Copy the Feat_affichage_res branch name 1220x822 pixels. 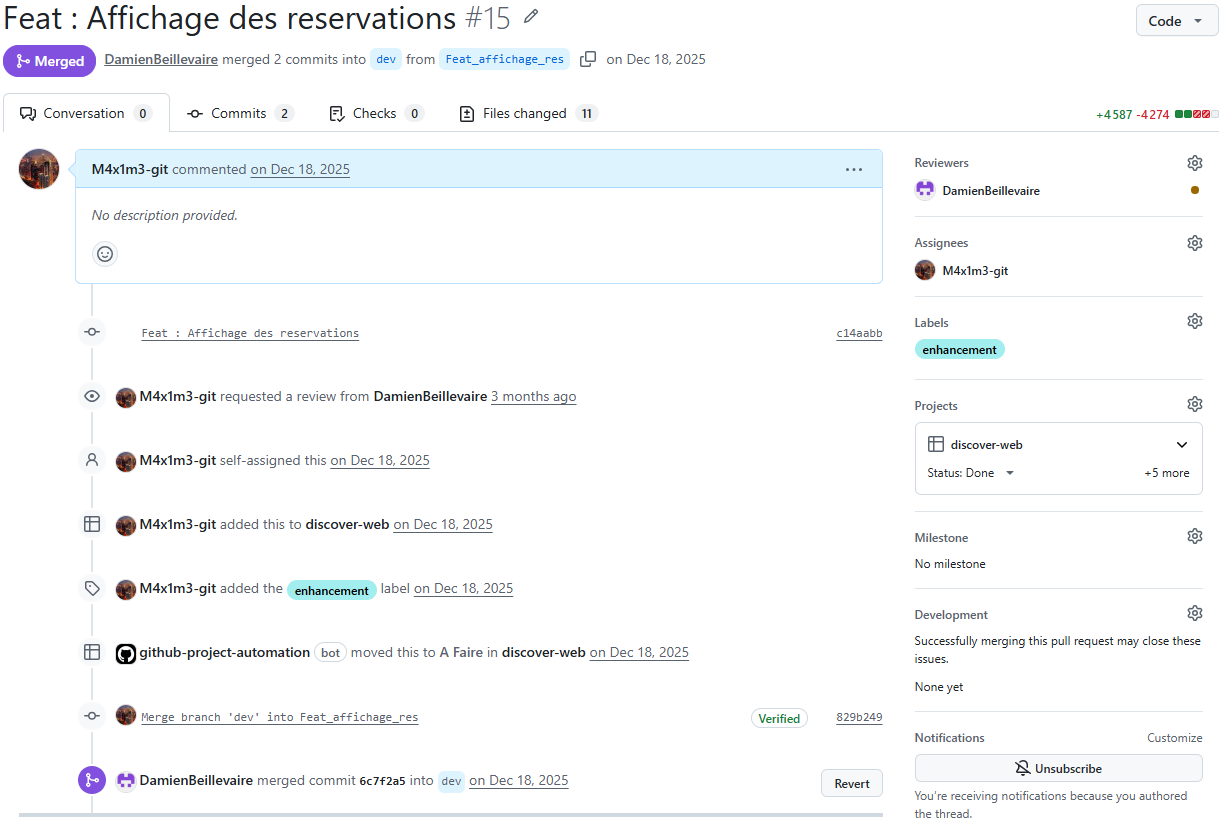click(587, 59)
